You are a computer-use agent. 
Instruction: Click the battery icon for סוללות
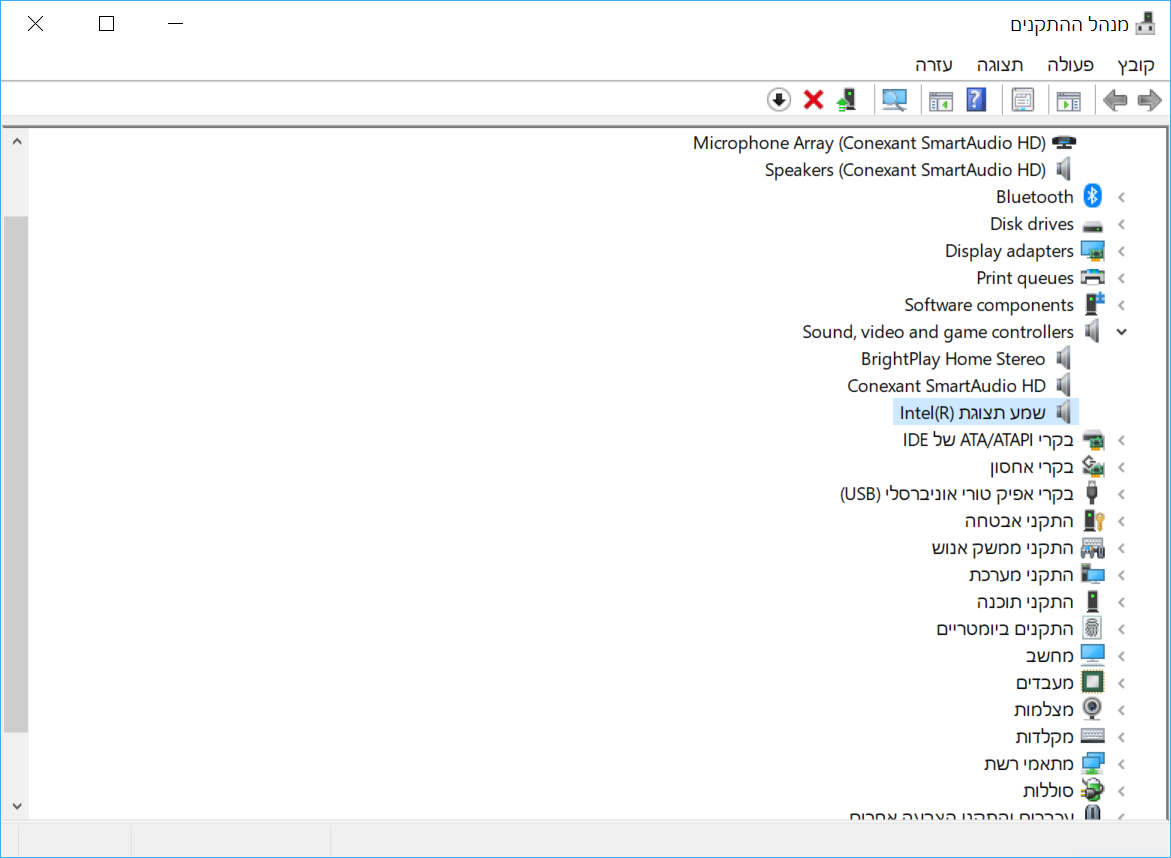point(1093,789)
